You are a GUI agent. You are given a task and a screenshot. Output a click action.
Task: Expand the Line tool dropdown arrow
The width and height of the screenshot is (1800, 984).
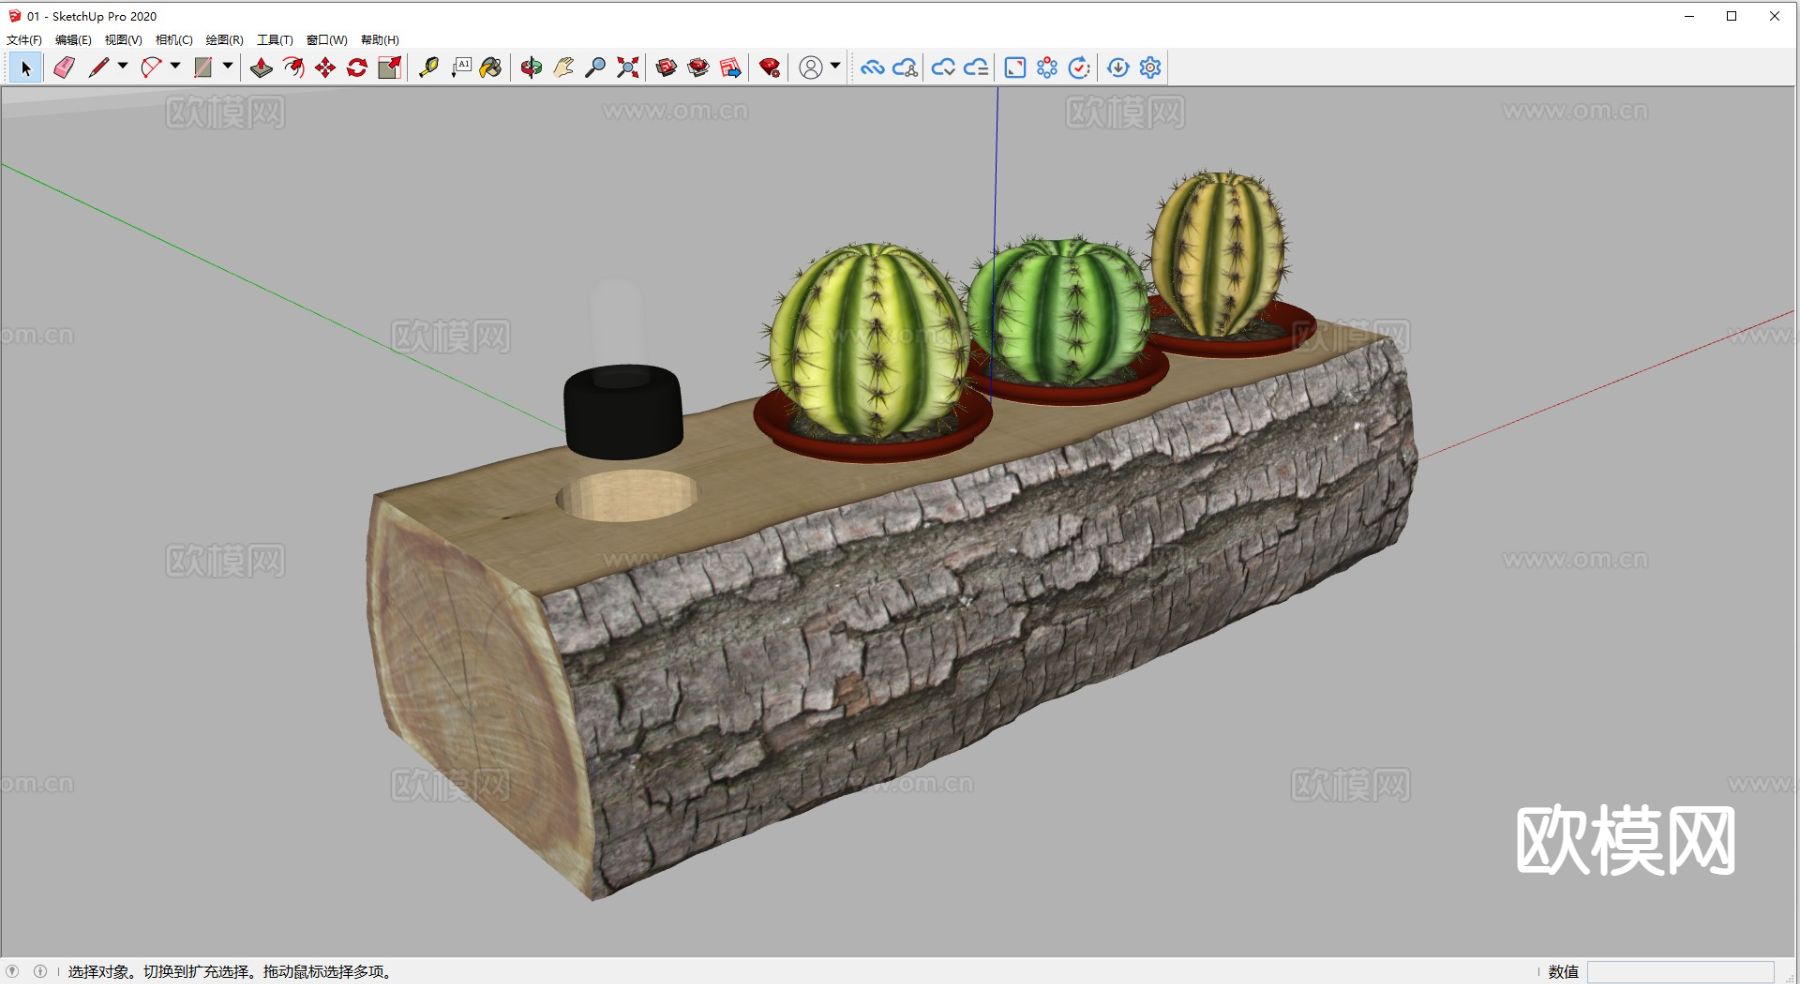tap(123, 66)
